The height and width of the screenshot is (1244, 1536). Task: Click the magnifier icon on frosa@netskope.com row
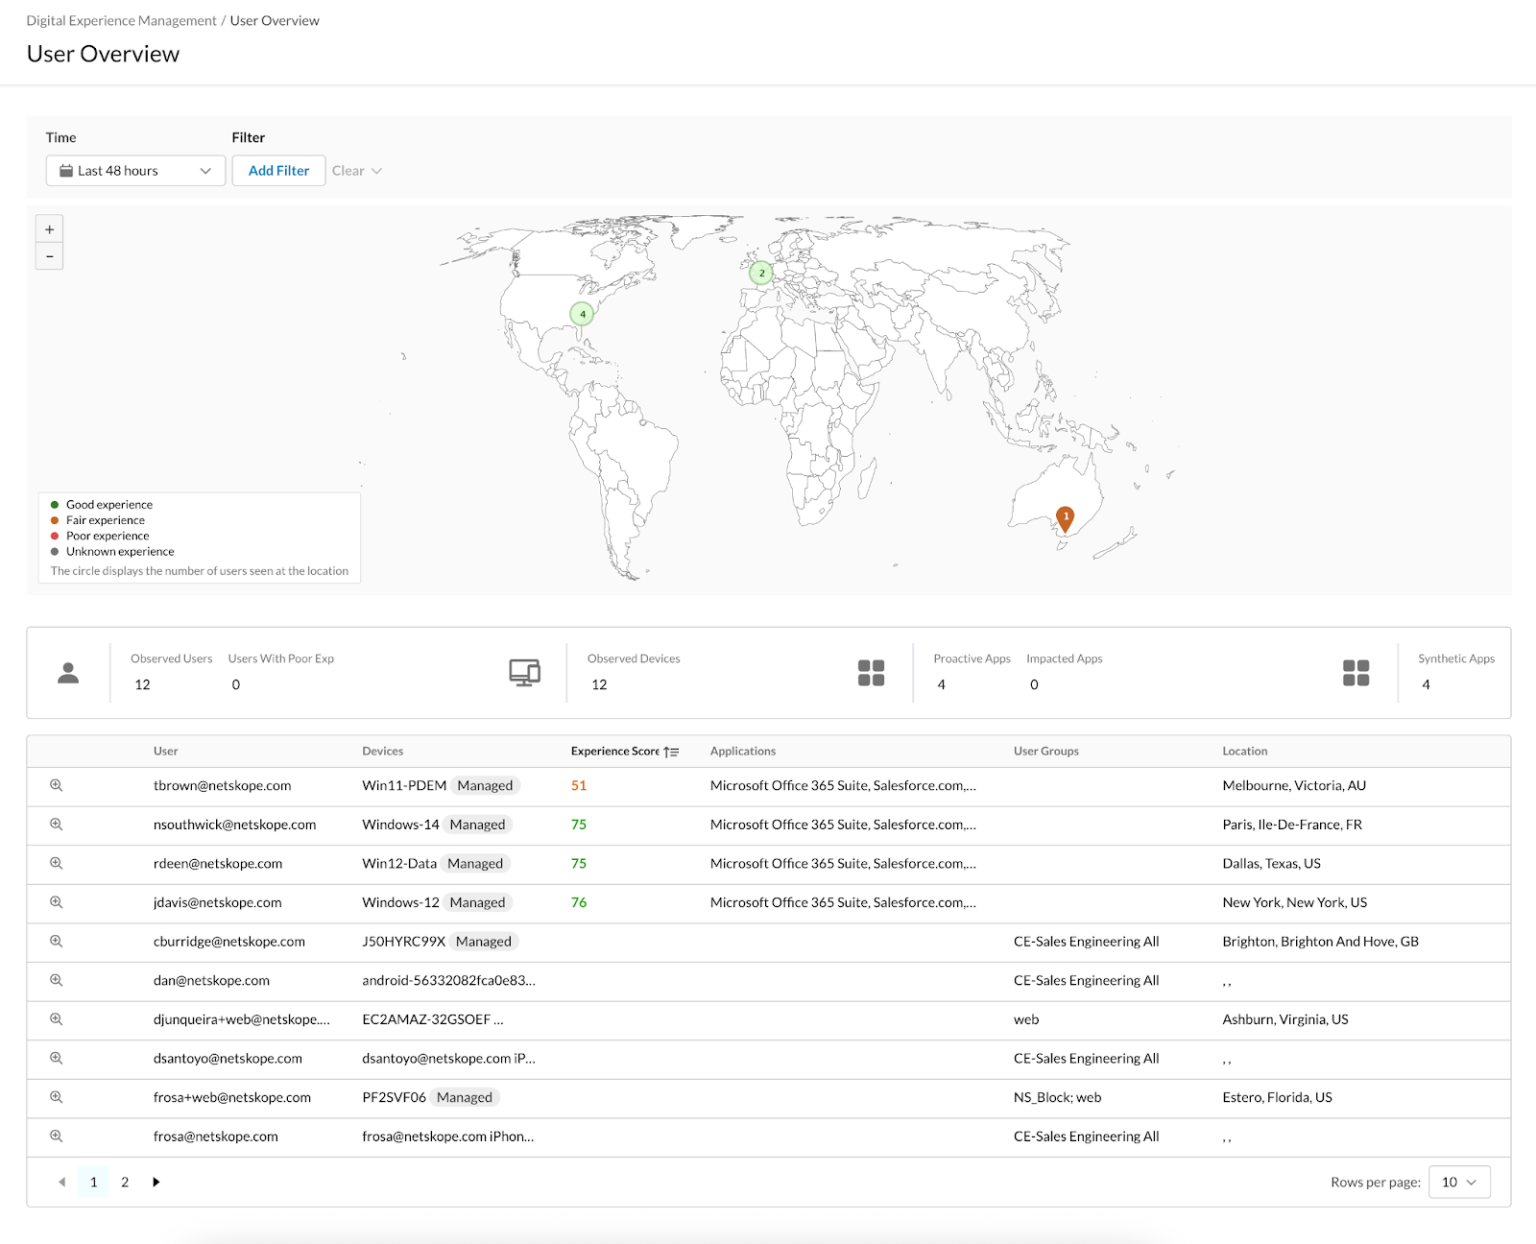coord(56,1136)
